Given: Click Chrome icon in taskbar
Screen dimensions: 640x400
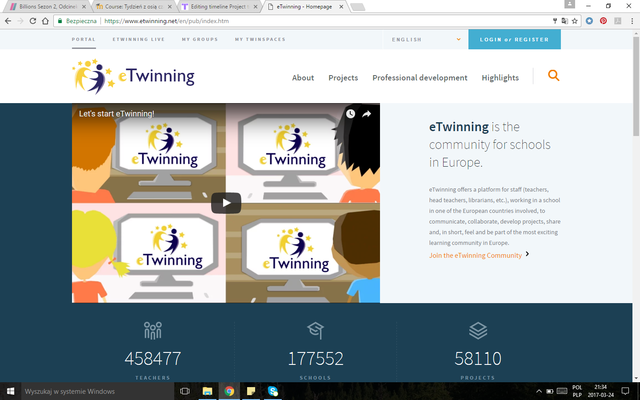Looking at the screenshot, I should 229,391.
